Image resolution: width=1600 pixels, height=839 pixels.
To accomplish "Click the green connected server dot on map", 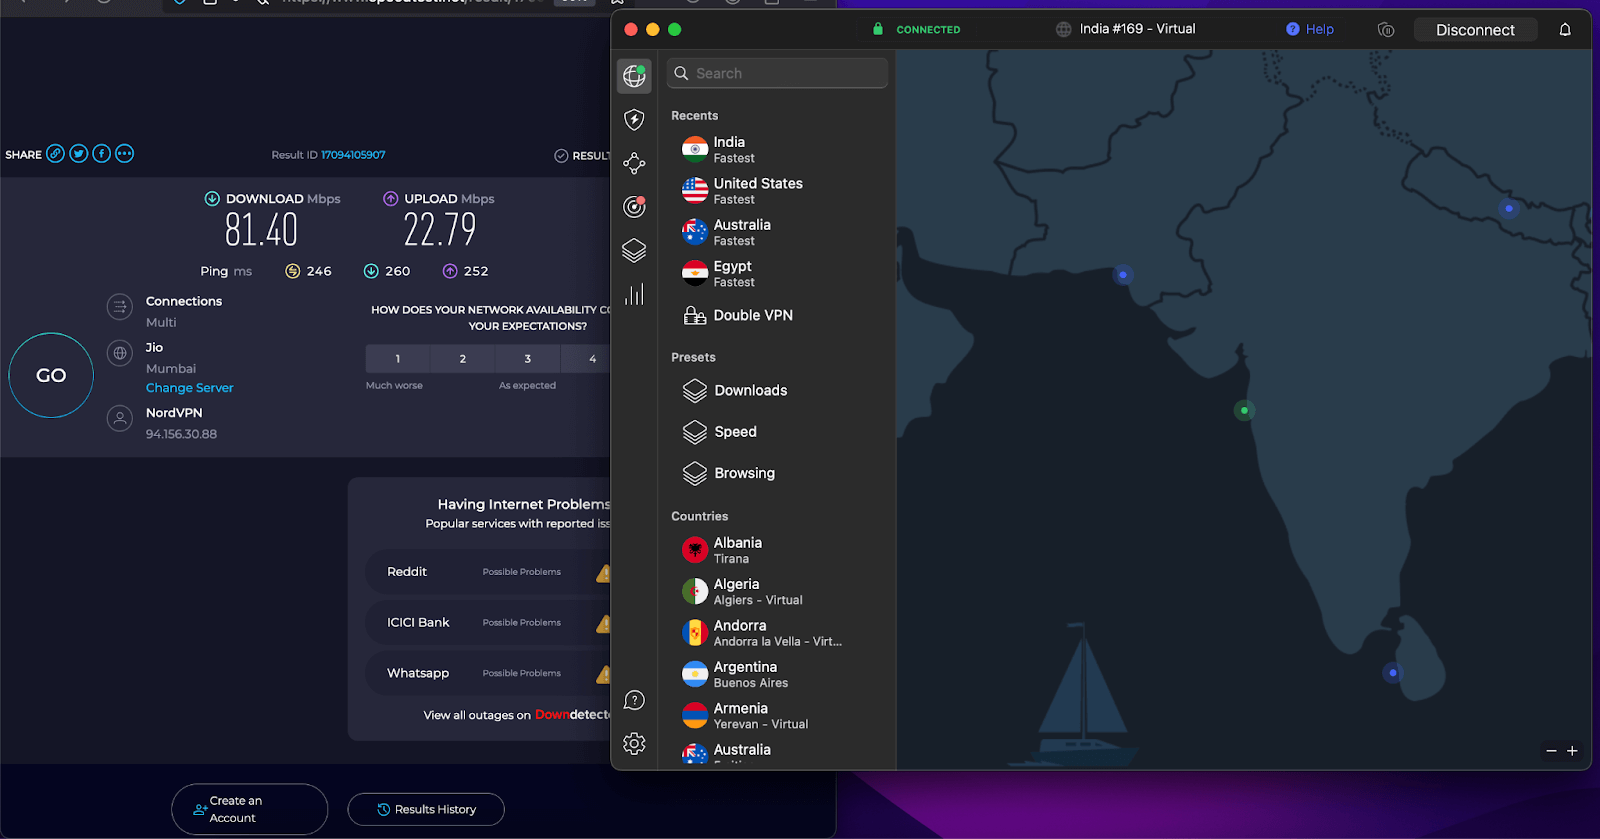I will click(1244, 410).
